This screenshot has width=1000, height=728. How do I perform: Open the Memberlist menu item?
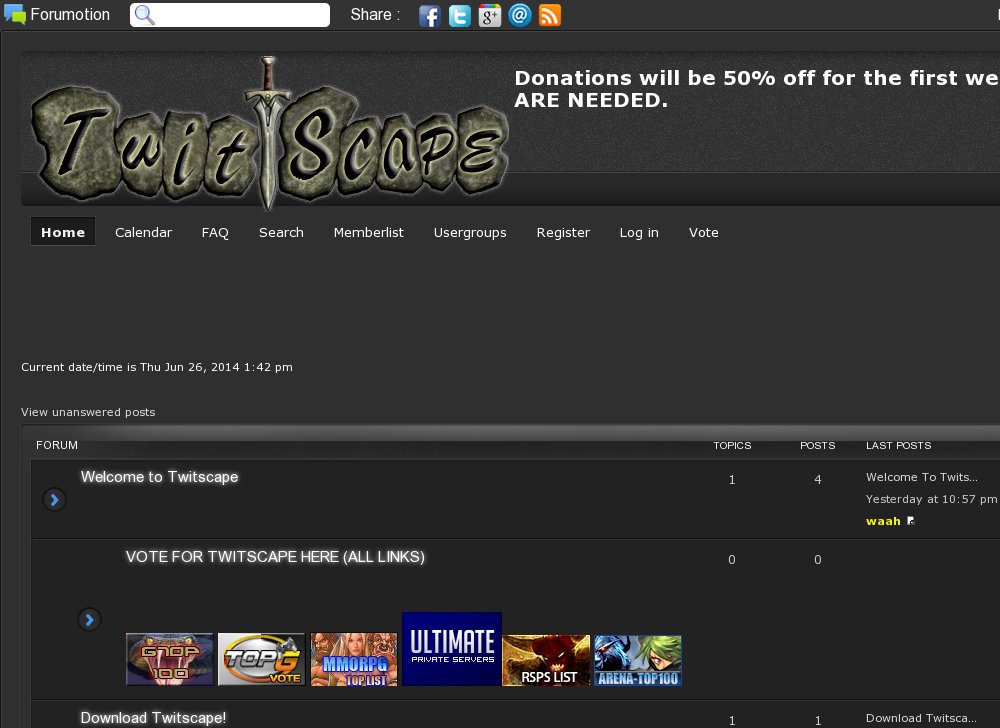pos(368,232)
